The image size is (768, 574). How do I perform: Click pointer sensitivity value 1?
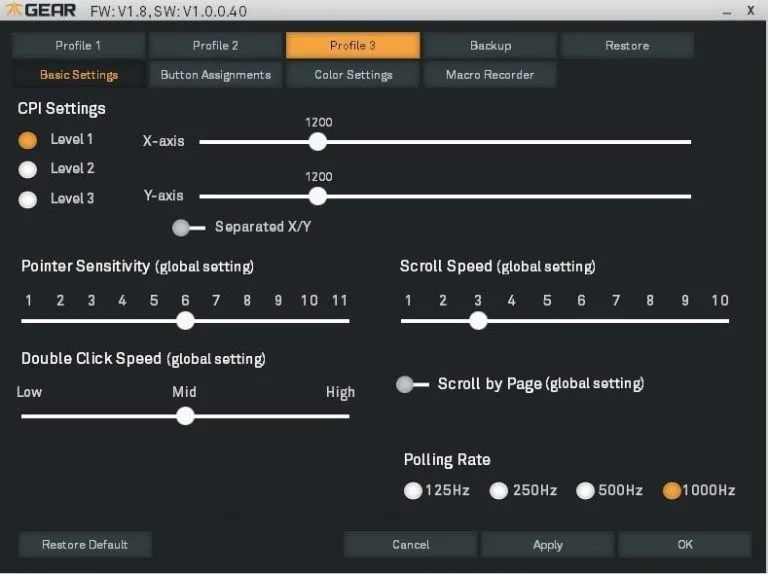(x=28, y=300)
